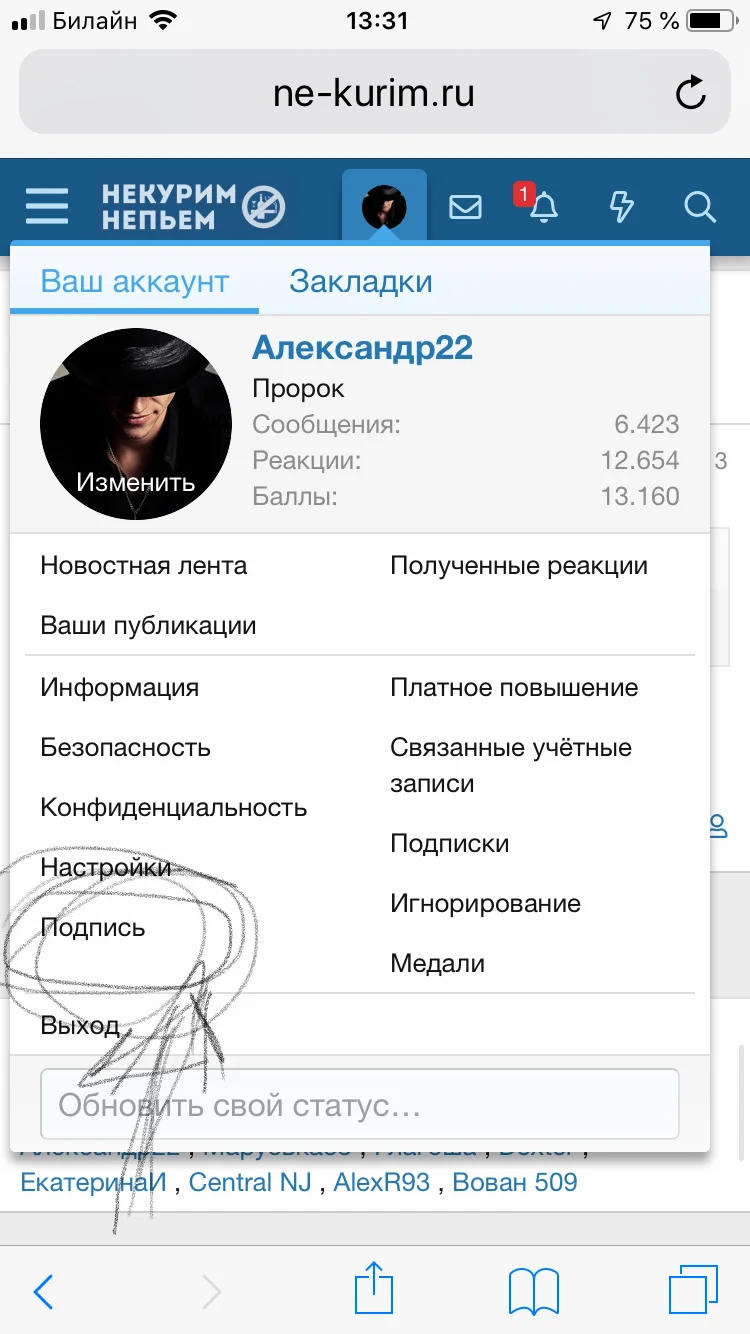
Task: Open Safari bookmarks book icon
Action: [x=533, y=1291]
